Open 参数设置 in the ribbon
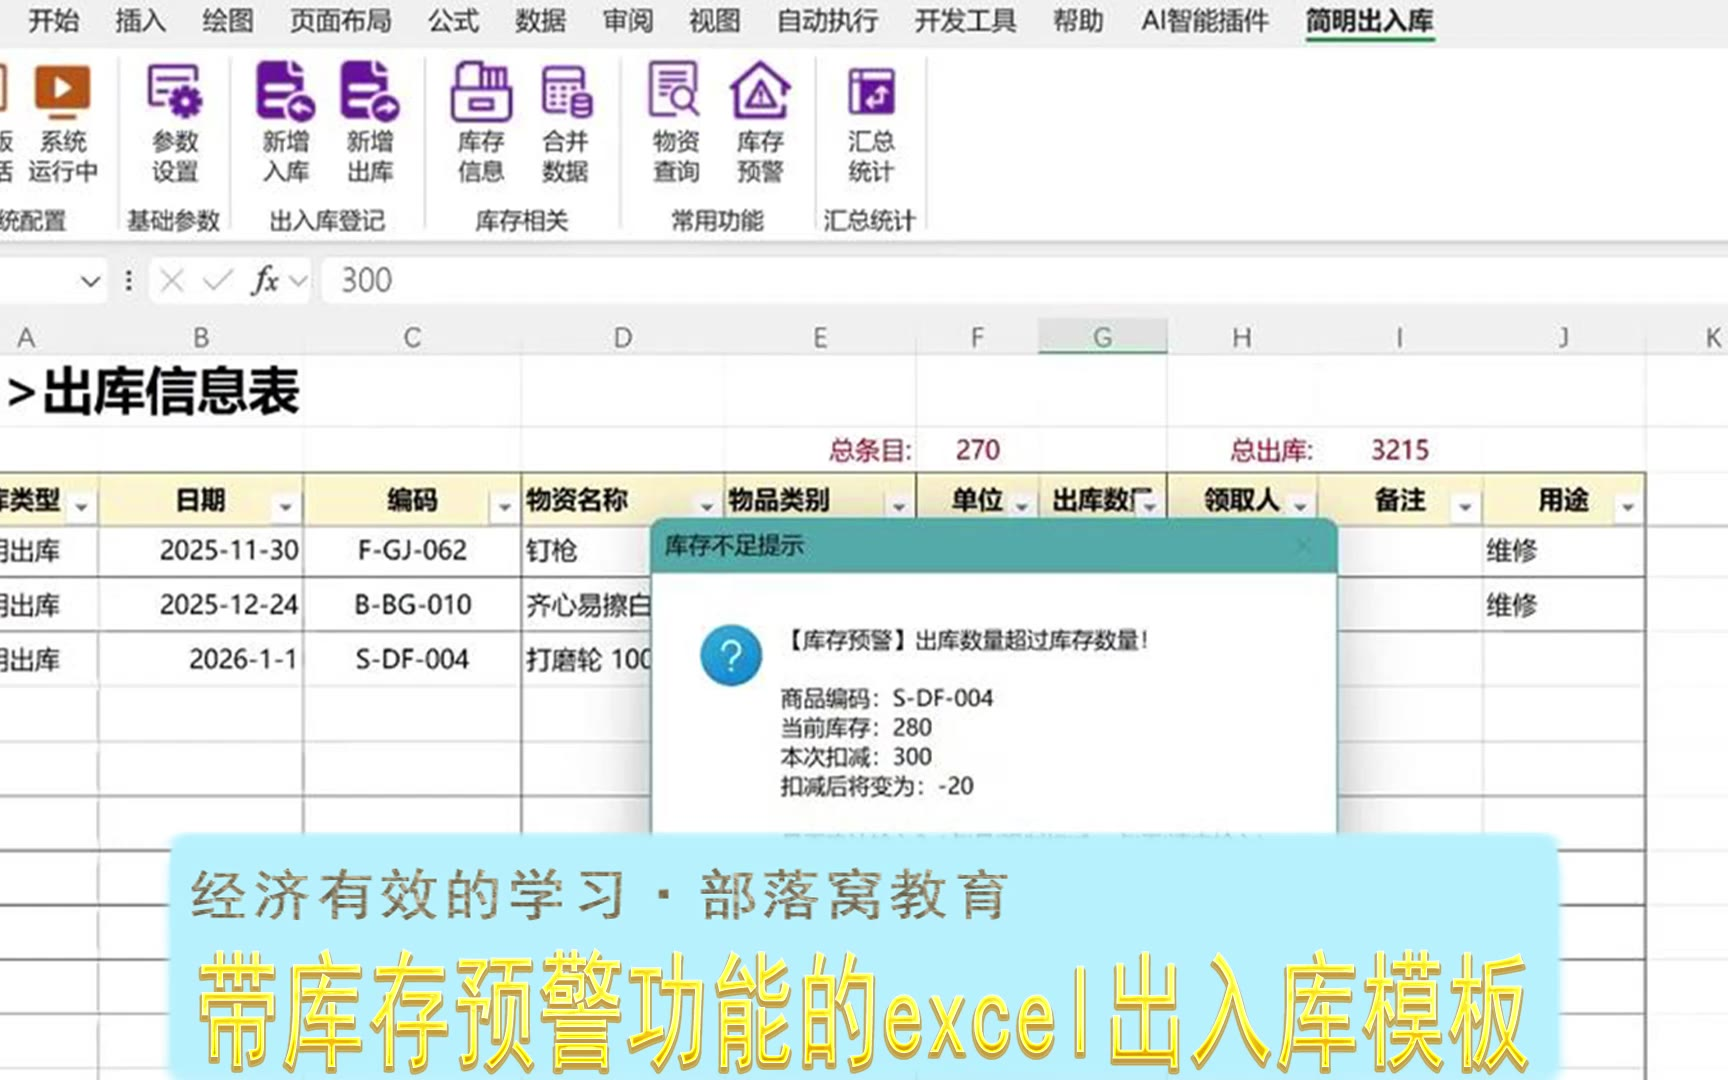Screen dimensions: 1728x1080 coord(175,122)
